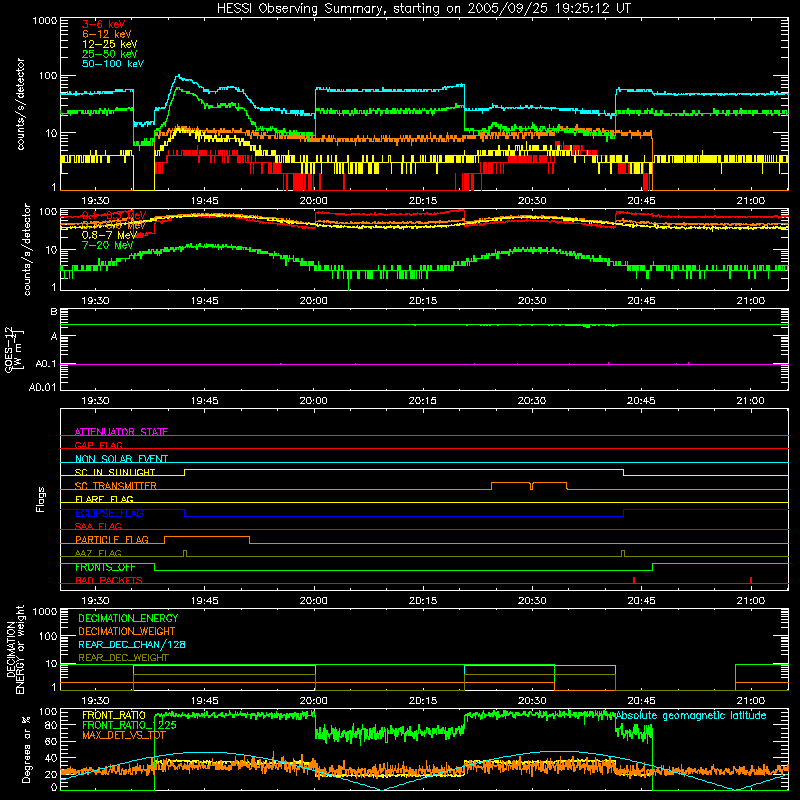Click the GAP_FLAG label
Image resolution: width=800 pixels, height=800 pixels.
click(x=98, y=445)
